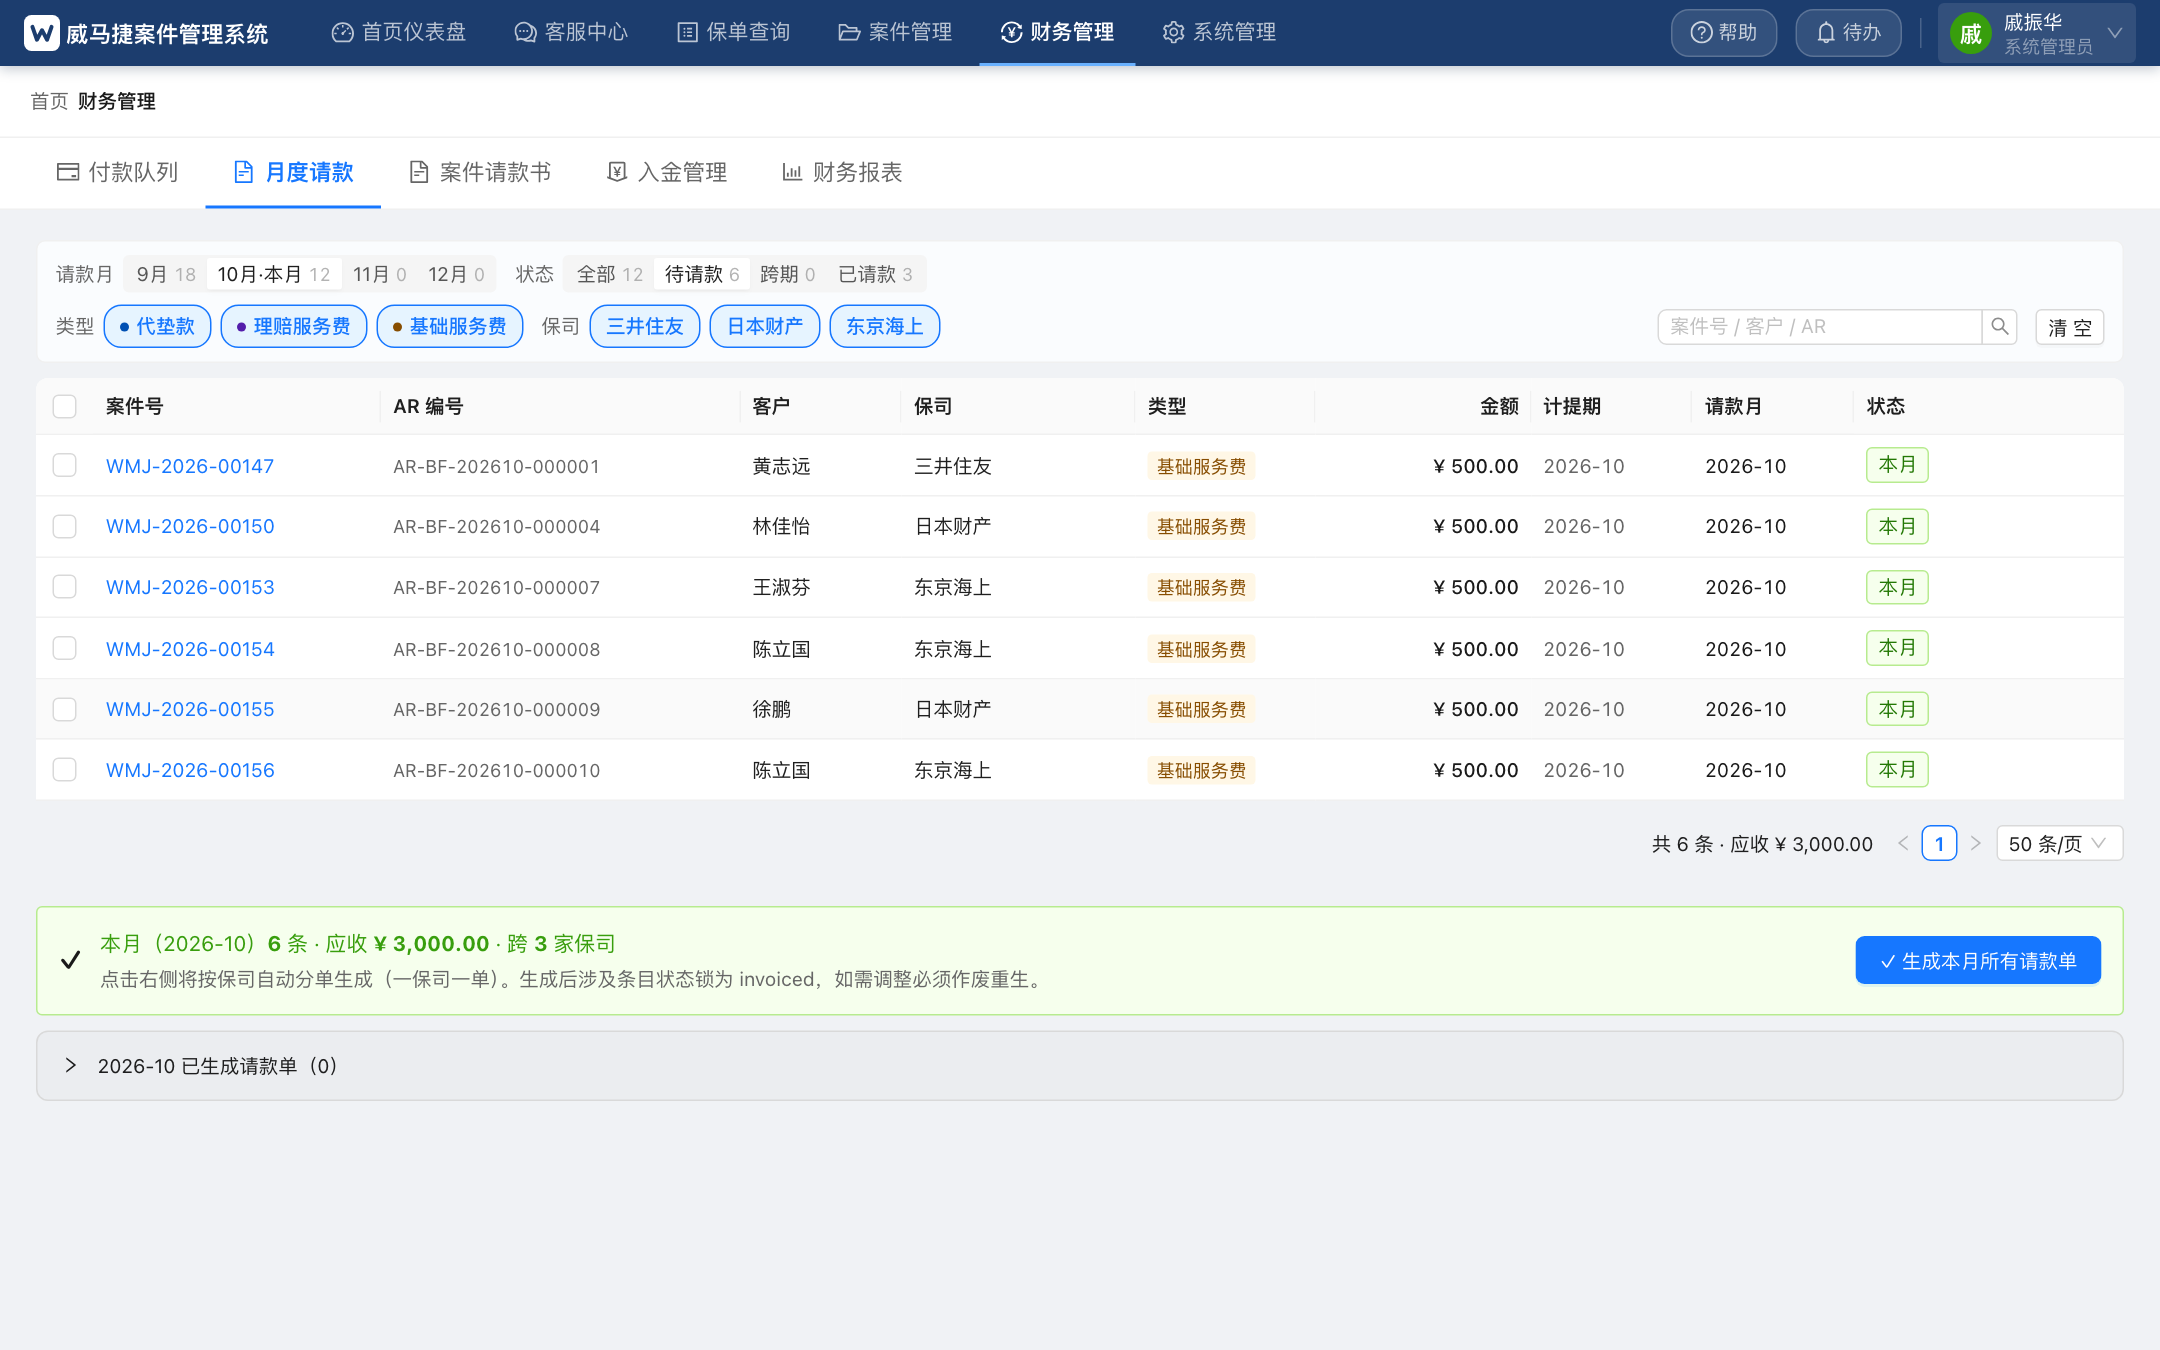2160x1350 pixels.
Task: Select all rows with header checkbox
Action: pyautogui.click(x=65, y=406)
